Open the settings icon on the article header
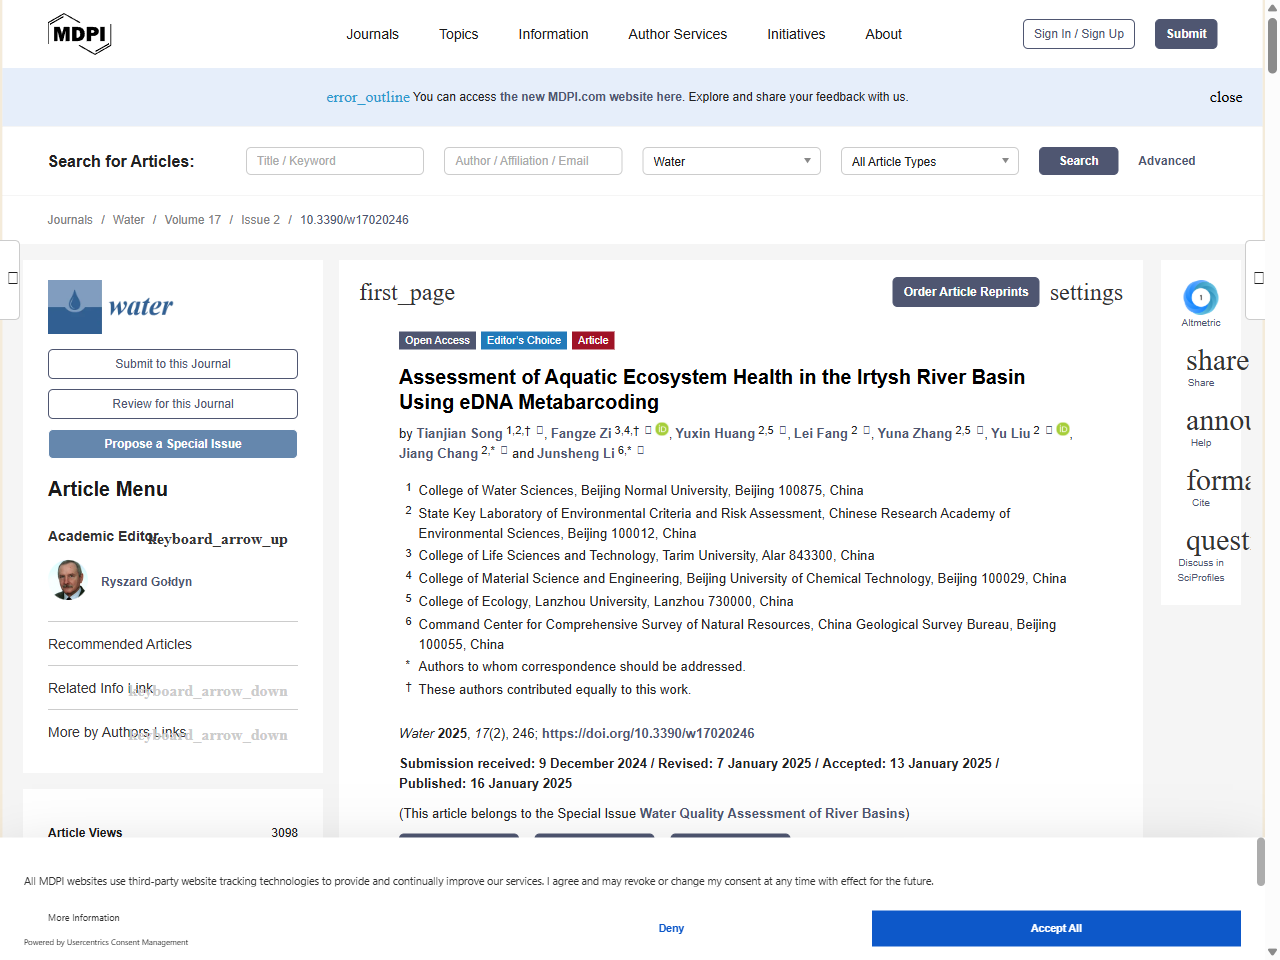This screenshot has width=1280, height=960. coord(1086,292)
